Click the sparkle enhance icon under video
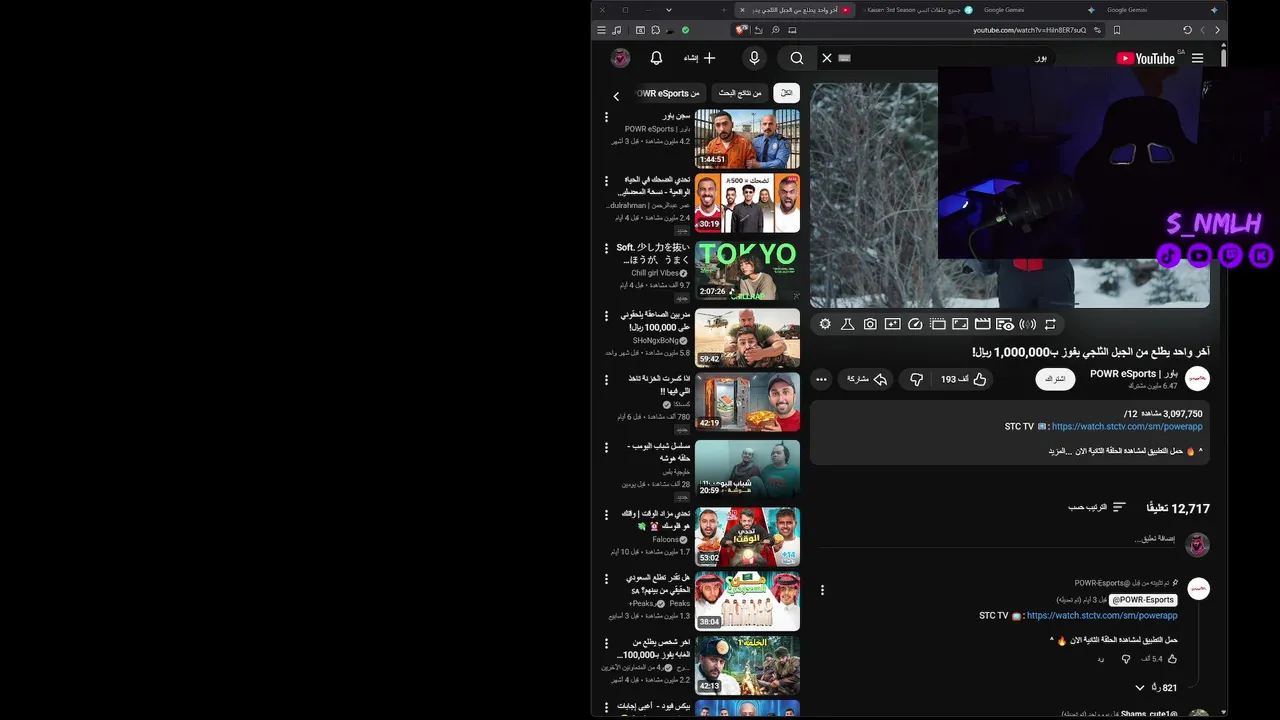The width and height of the screenshot is (1280, 720). tap(892, 324)
